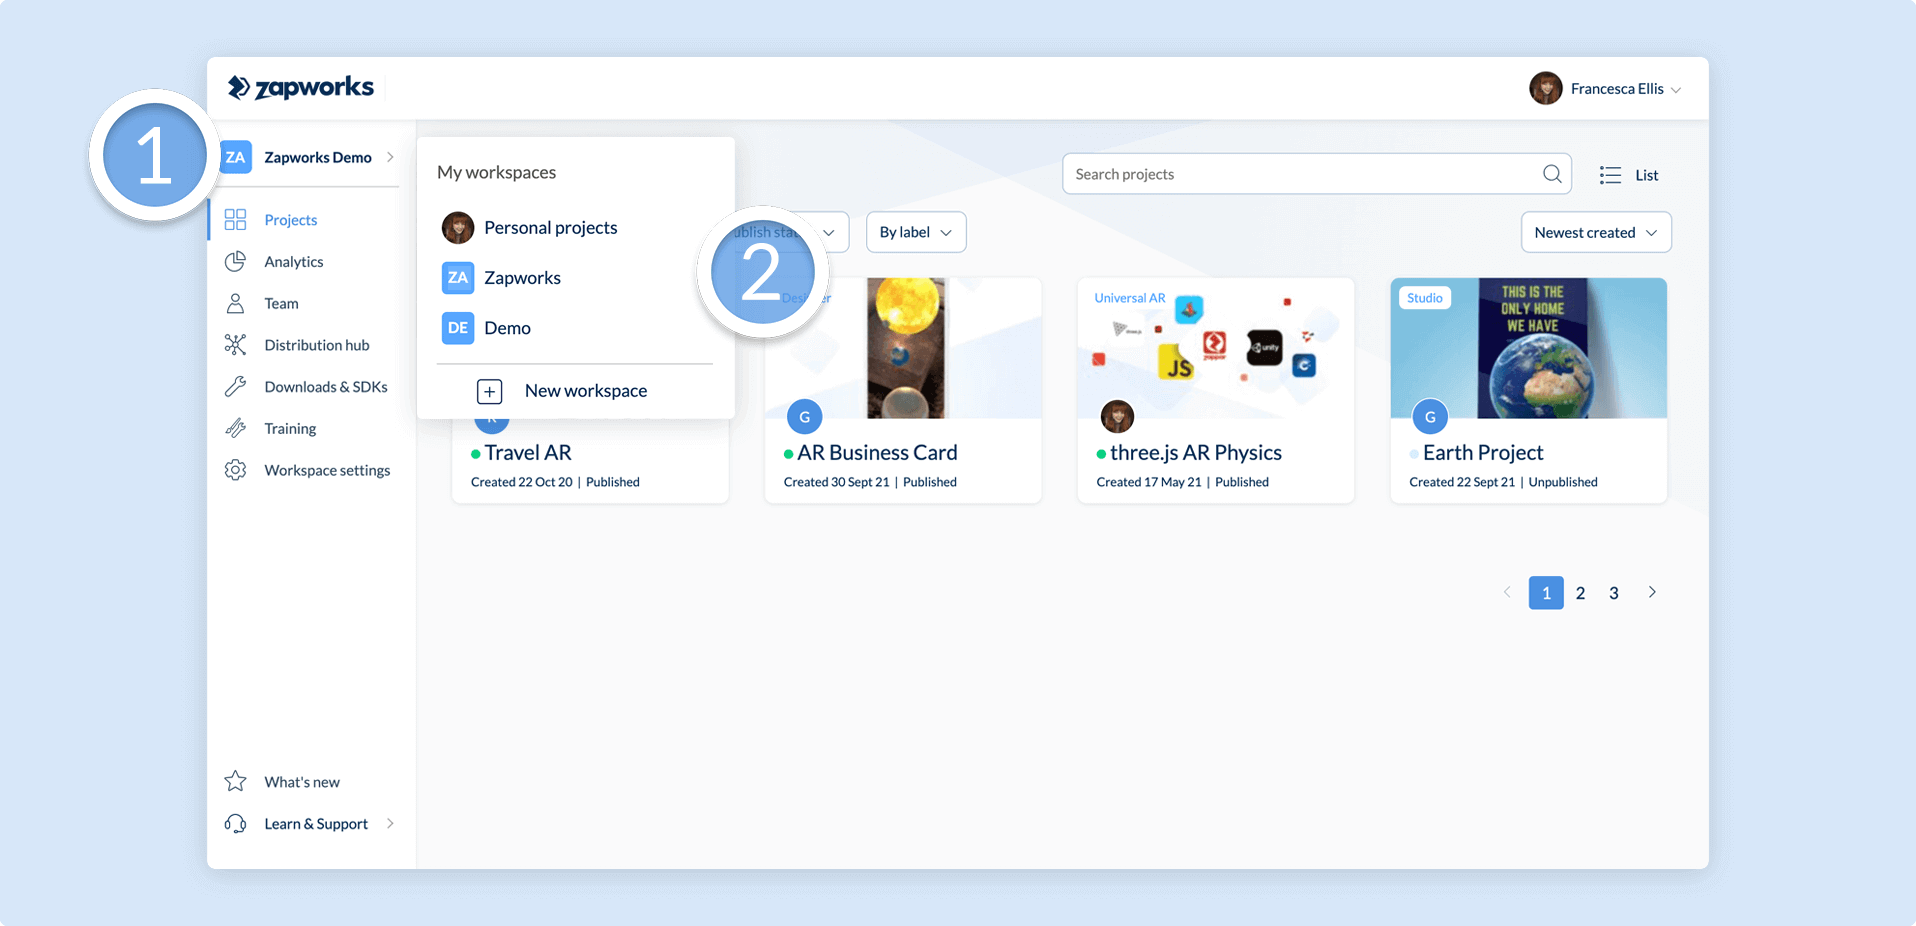Click the owner photo on three.js AR Physics card
The height and width of the screenshot is (926, 1916).
tap(1117, 416)
